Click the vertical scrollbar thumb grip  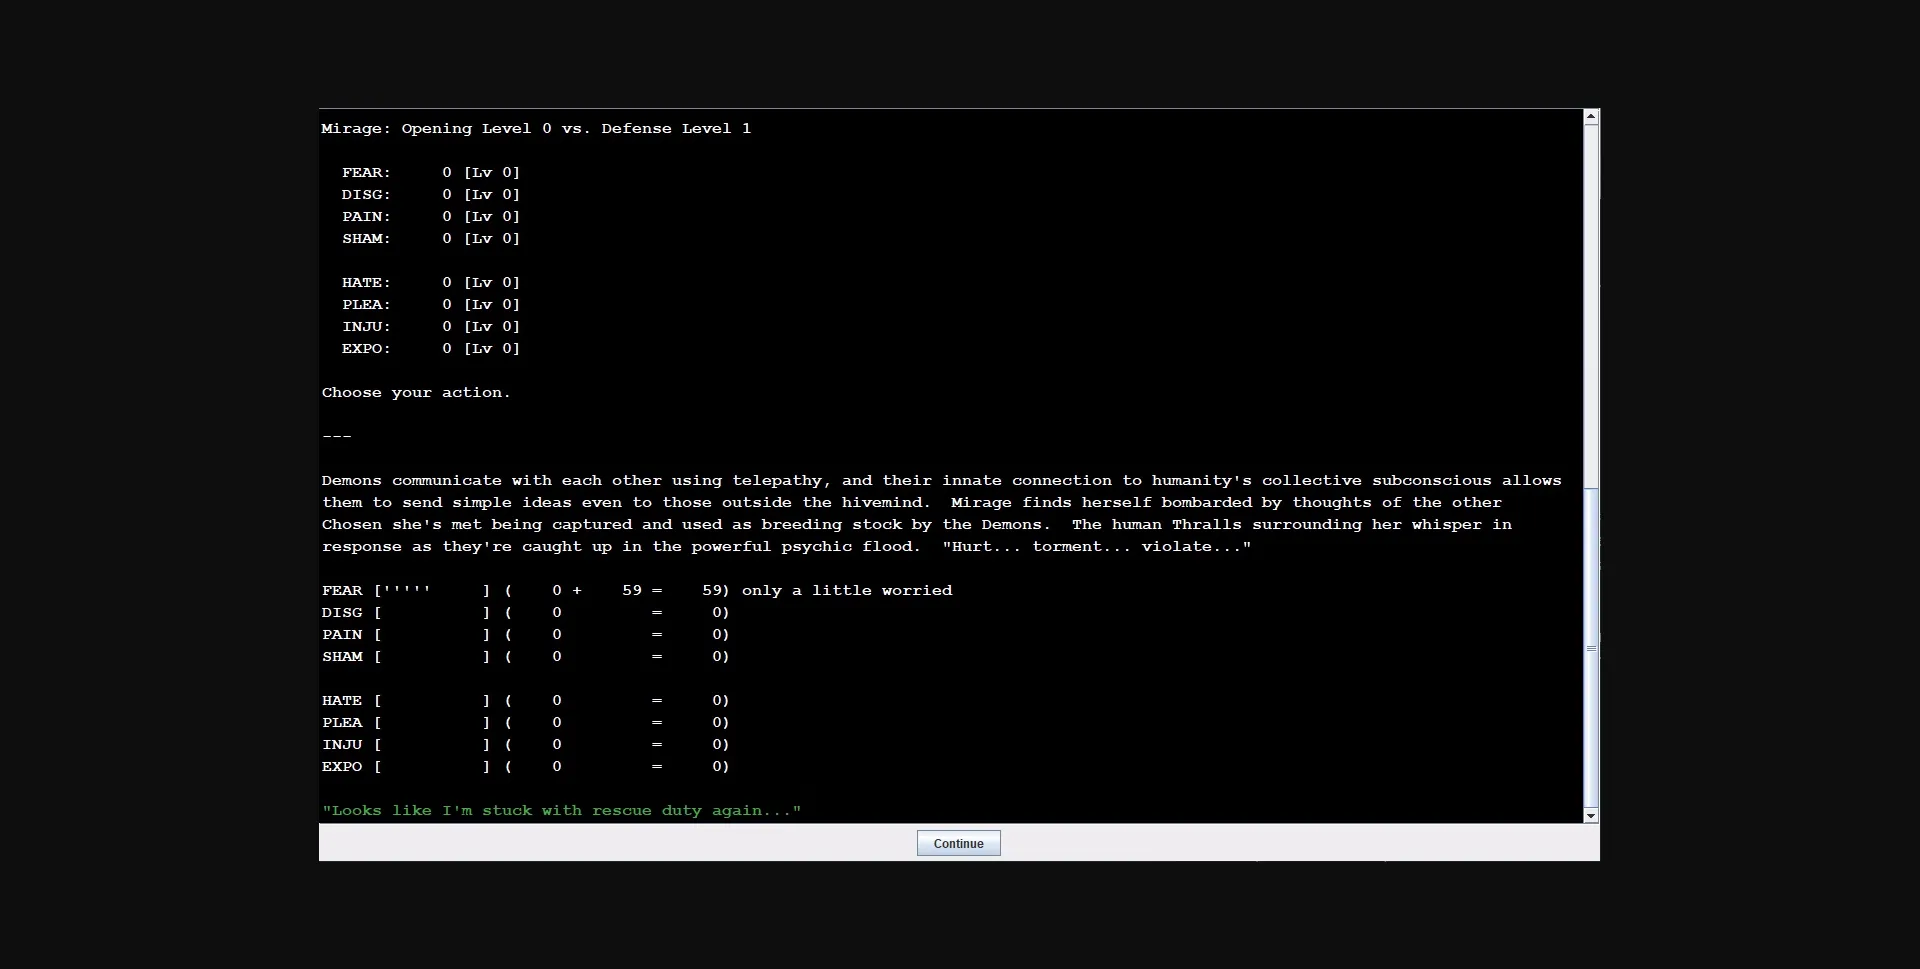[1591, 649]
